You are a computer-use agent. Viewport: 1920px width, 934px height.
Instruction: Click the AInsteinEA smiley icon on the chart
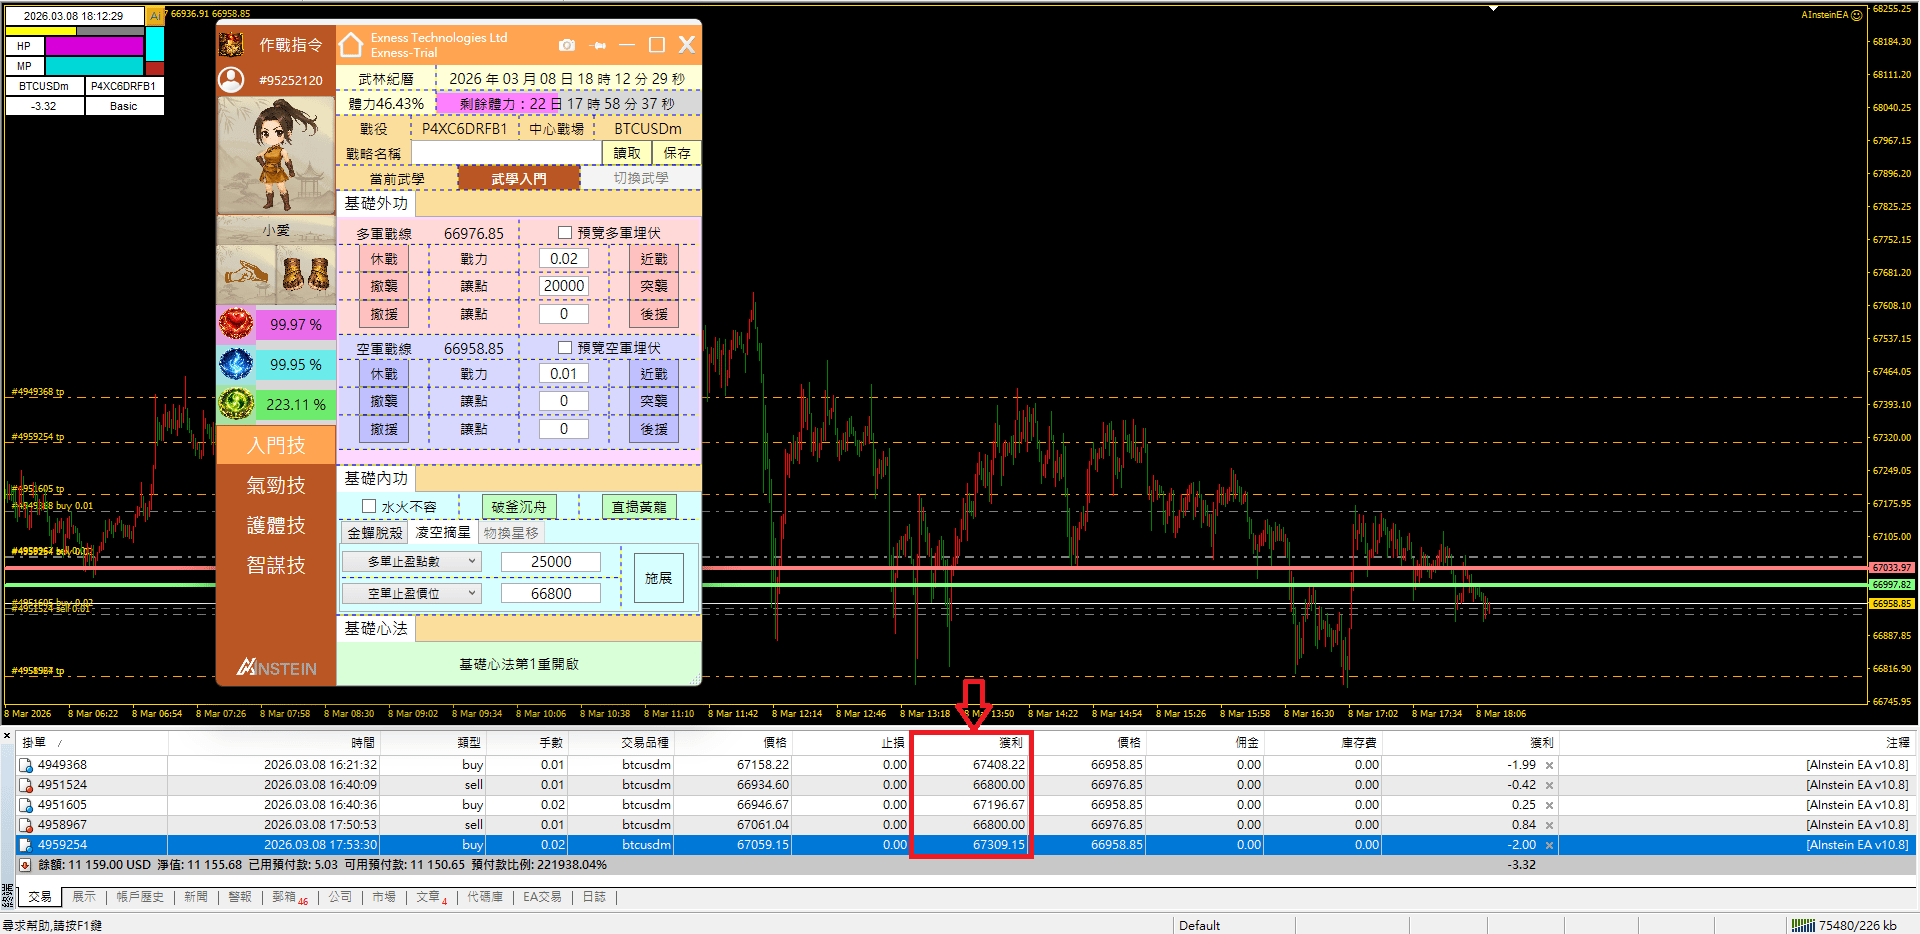(x=1857, y=15)
